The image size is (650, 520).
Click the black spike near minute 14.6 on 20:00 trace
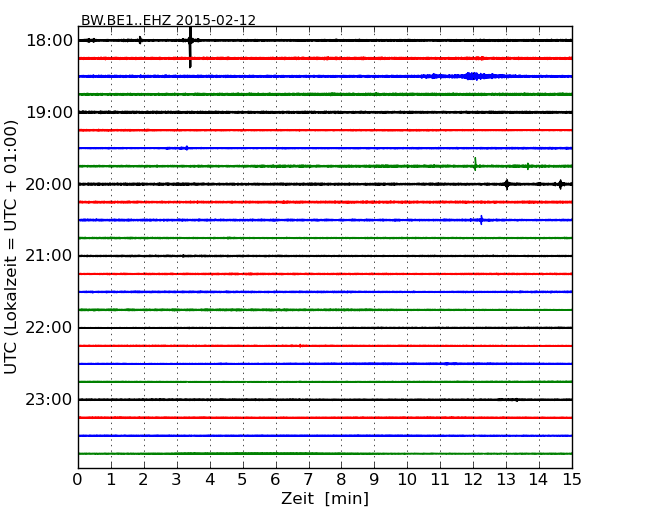pos(560,184)
